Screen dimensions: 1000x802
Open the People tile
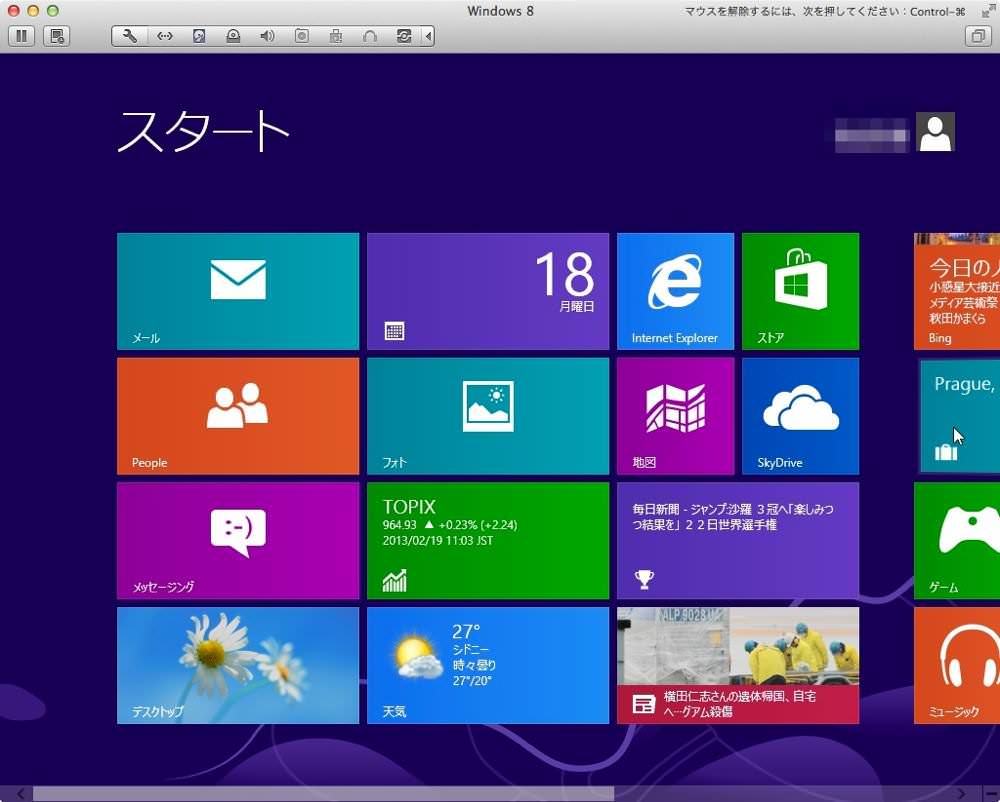pos(238,416)
